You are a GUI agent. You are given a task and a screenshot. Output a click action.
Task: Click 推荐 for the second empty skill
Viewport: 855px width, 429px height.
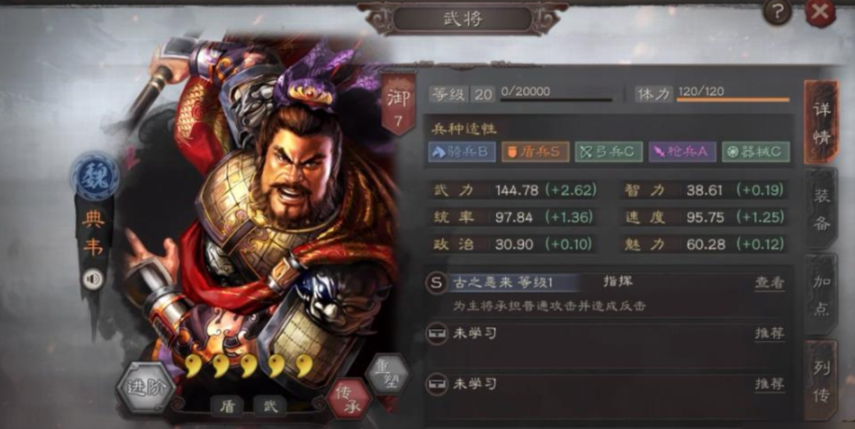[x=769, y=384]
